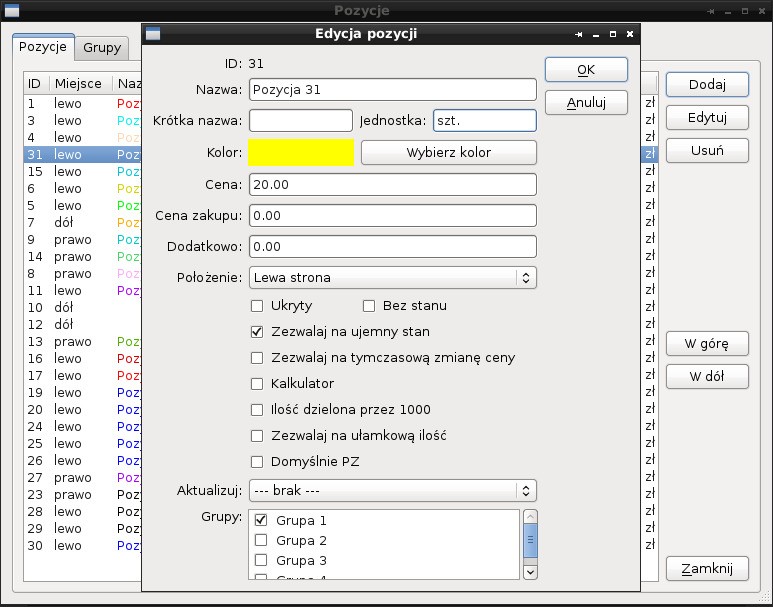Close the Edycja pozycji dialog with the X icon
The image size is (773, 607).
[630, 34]
